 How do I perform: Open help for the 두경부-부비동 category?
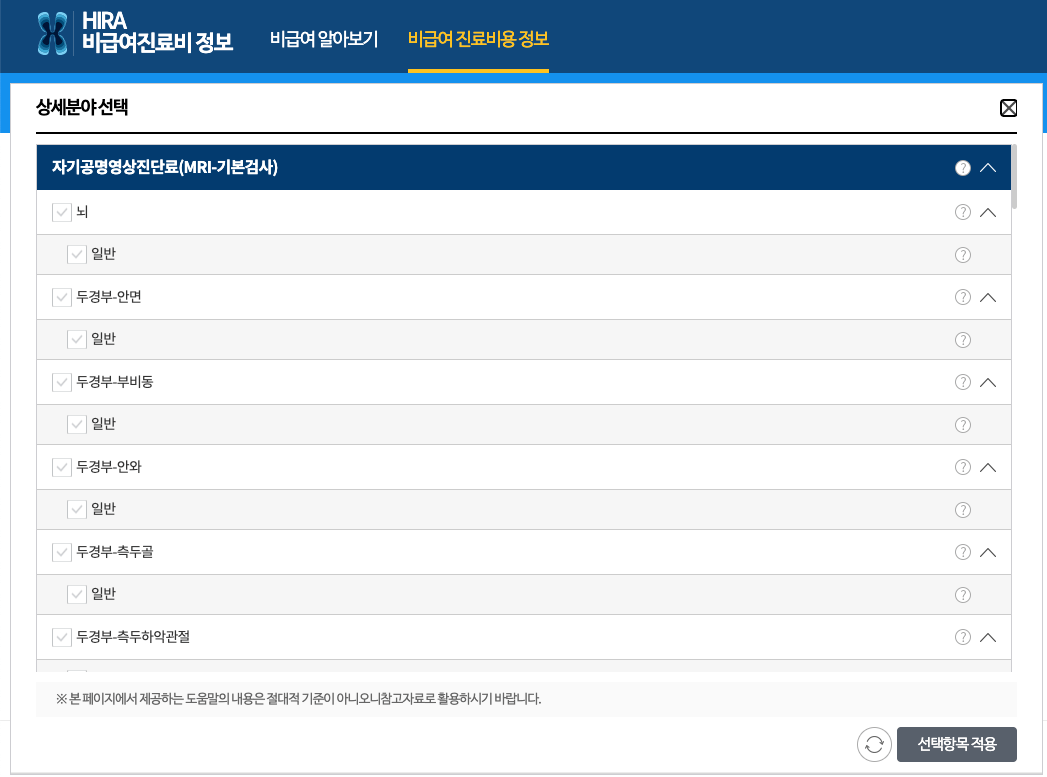pyautogui.click(x=962, y=382)
